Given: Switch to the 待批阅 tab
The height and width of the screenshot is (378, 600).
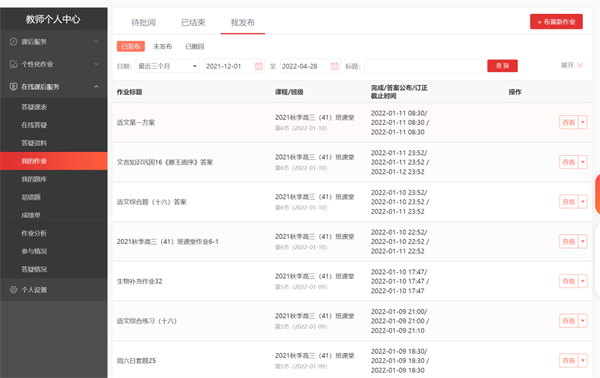Looking at the screenshot, I should [143, 23].
